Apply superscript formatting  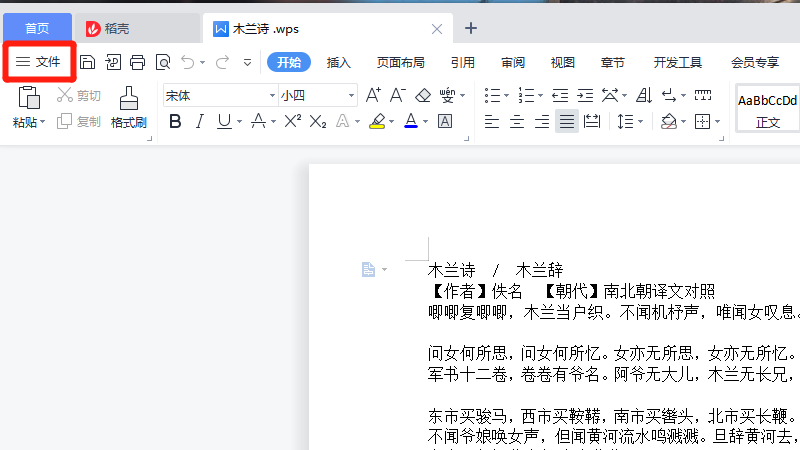pyautogui.click(x=293, y=122)
